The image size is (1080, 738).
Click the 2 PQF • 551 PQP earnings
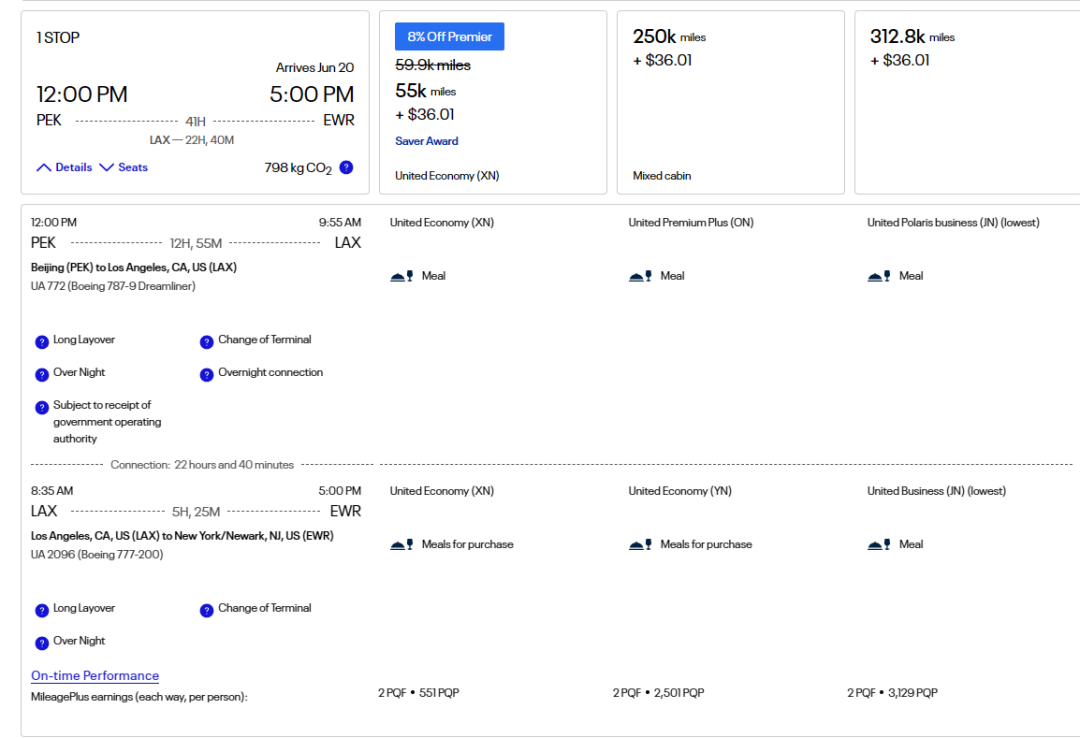tap(419, 693)
